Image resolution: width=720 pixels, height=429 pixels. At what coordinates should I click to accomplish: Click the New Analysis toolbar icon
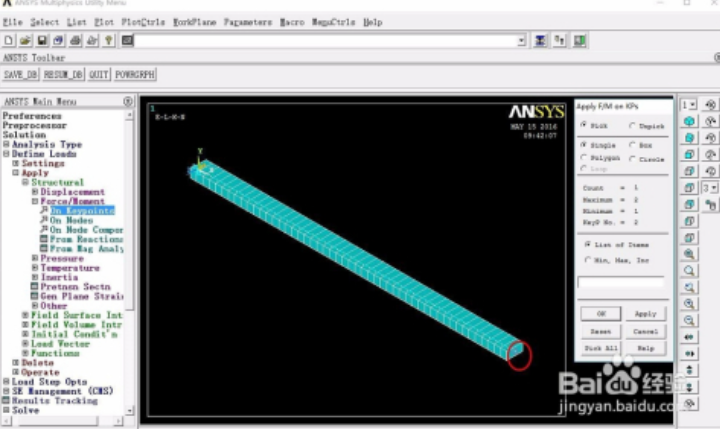click(8, 40)
